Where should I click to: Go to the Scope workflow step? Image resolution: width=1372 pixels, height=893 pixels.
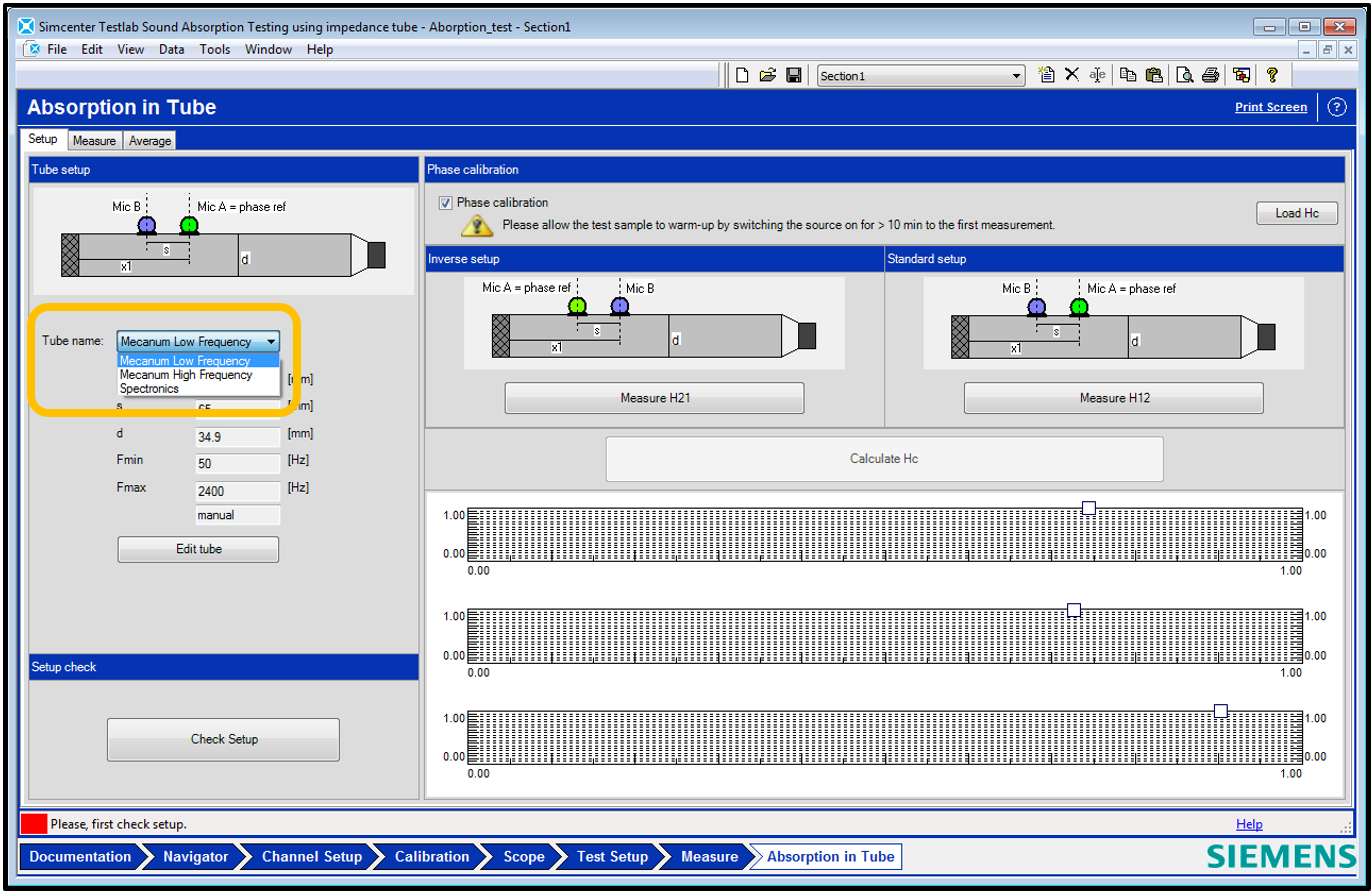click(524, 856)
